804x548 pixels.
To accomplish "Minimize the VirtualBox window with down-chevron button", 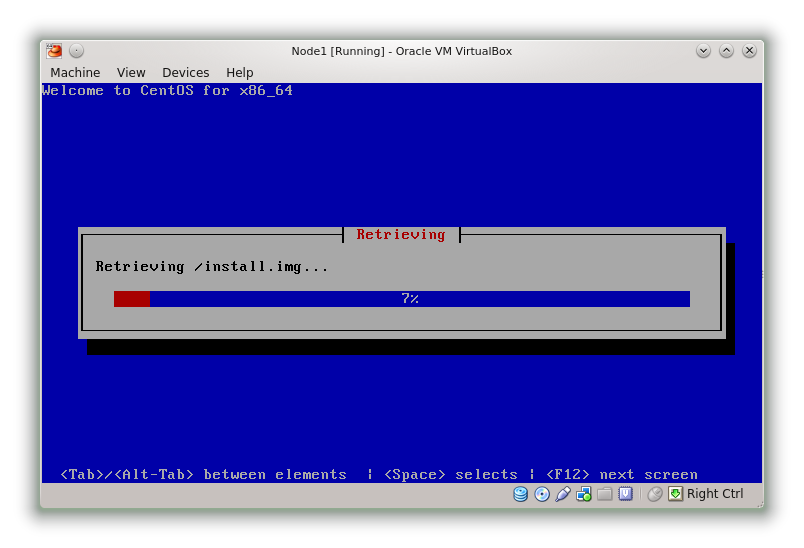I will [x=704, y=51].
